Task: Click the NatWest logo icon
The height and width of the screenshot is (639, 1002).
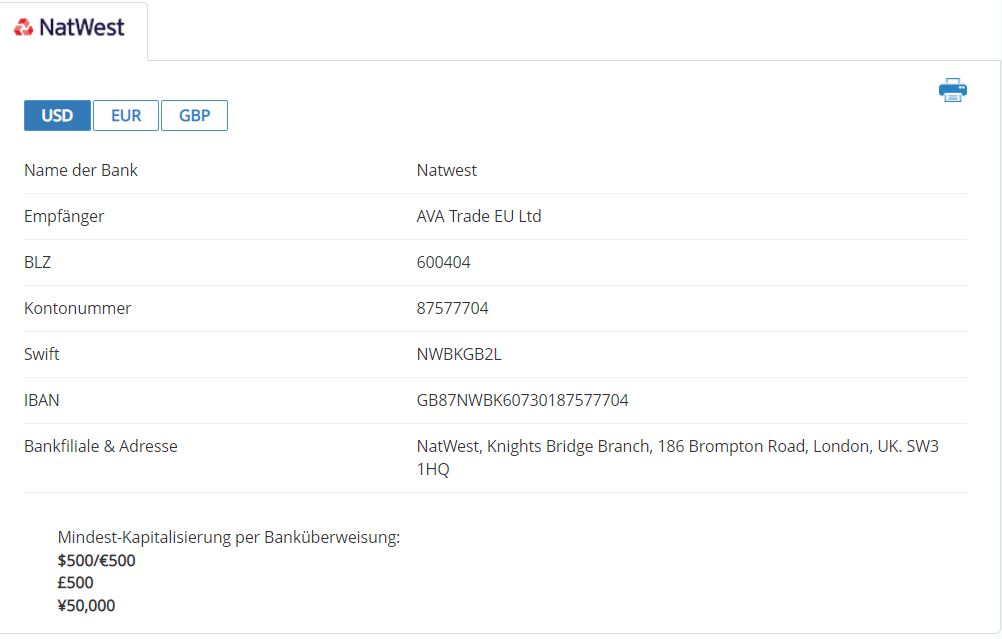Action: (24, 27)
